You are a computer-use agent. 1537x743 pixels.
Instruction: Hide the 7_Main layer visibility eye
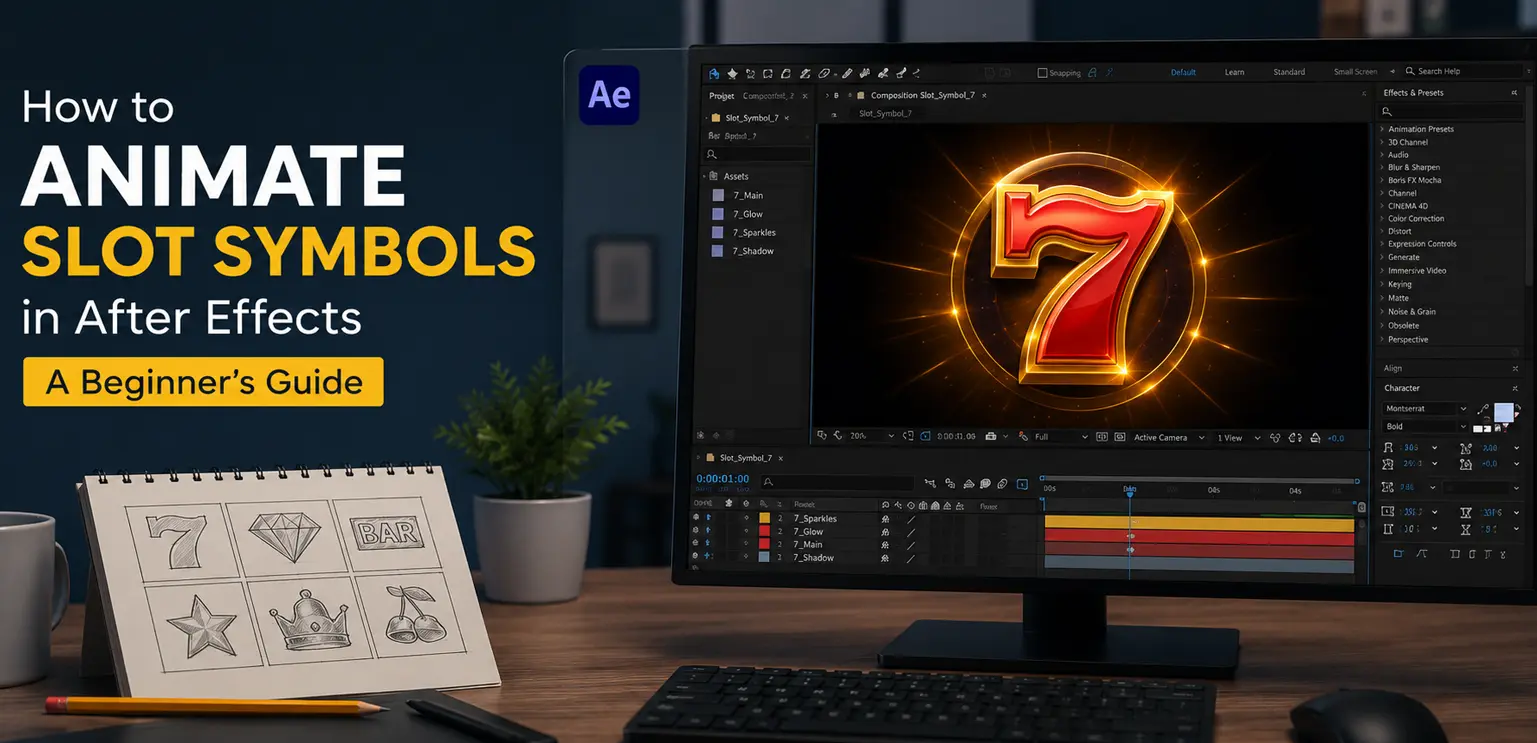coord(696,542)
